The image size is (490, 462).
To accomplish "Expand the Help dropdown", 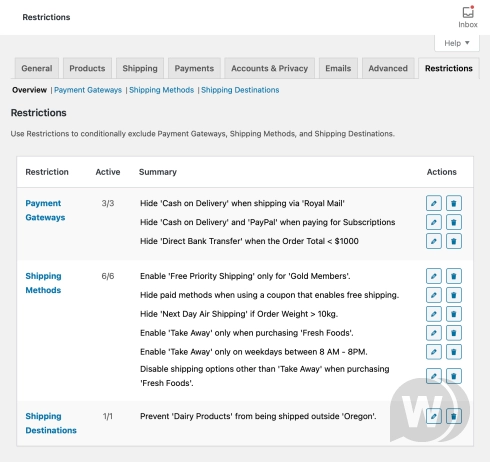I will (x=457, y=43).
